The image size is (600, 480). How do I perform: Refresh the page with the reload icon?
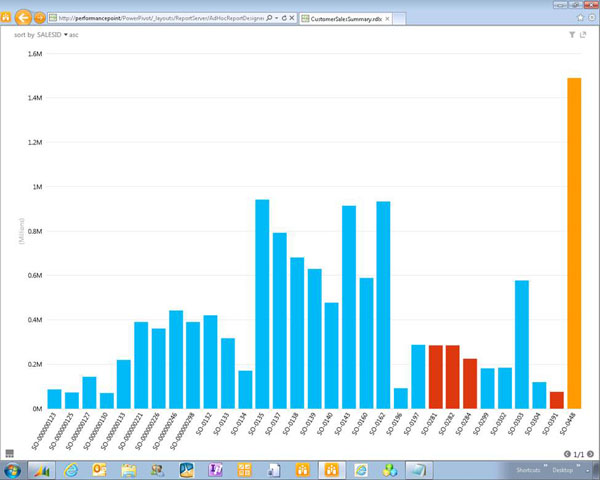point(284,18)
